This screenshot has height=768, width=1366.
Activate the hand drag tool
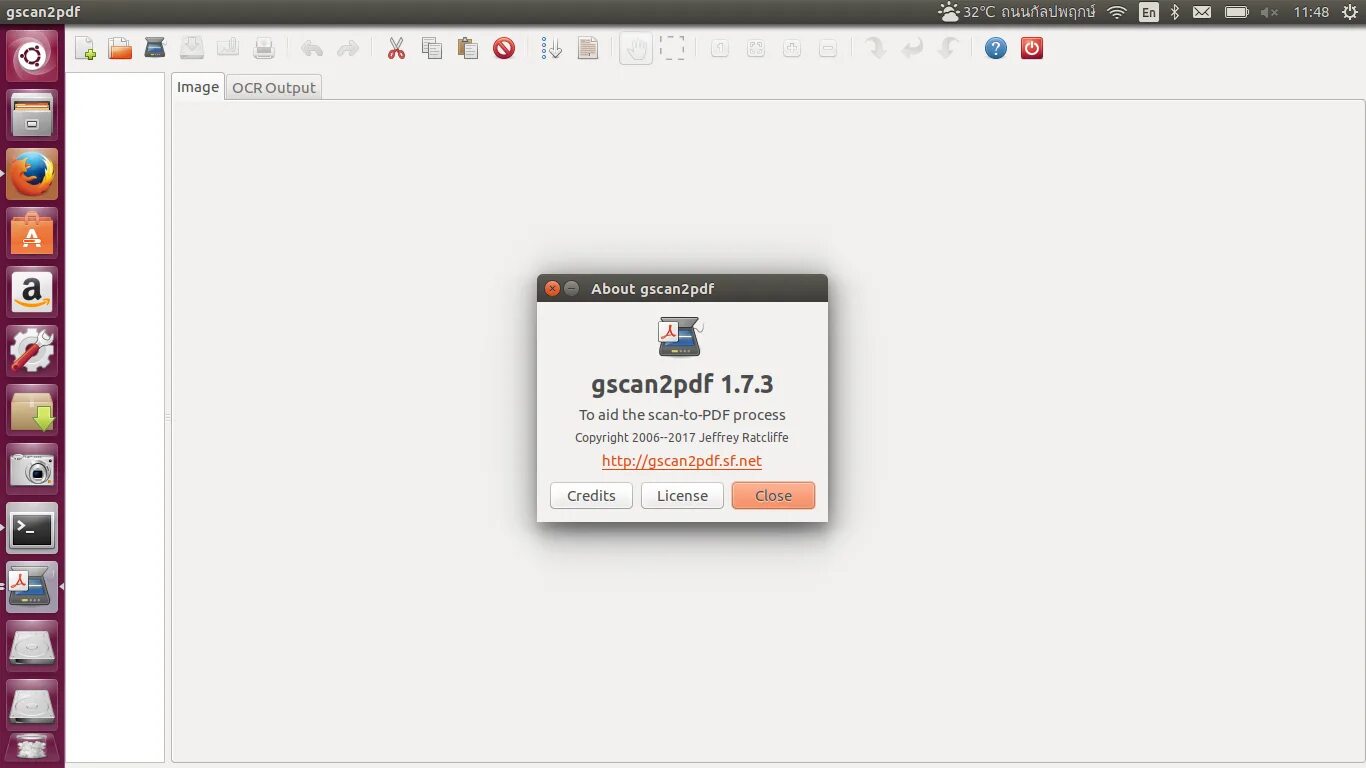pyautogui.click(x=636, y=48)
